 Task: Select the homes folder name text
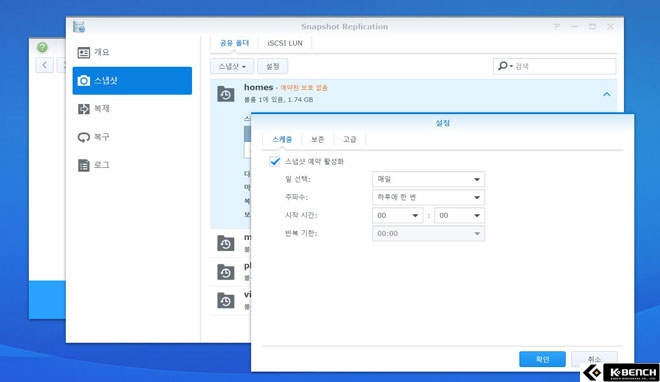pos(258,87)
